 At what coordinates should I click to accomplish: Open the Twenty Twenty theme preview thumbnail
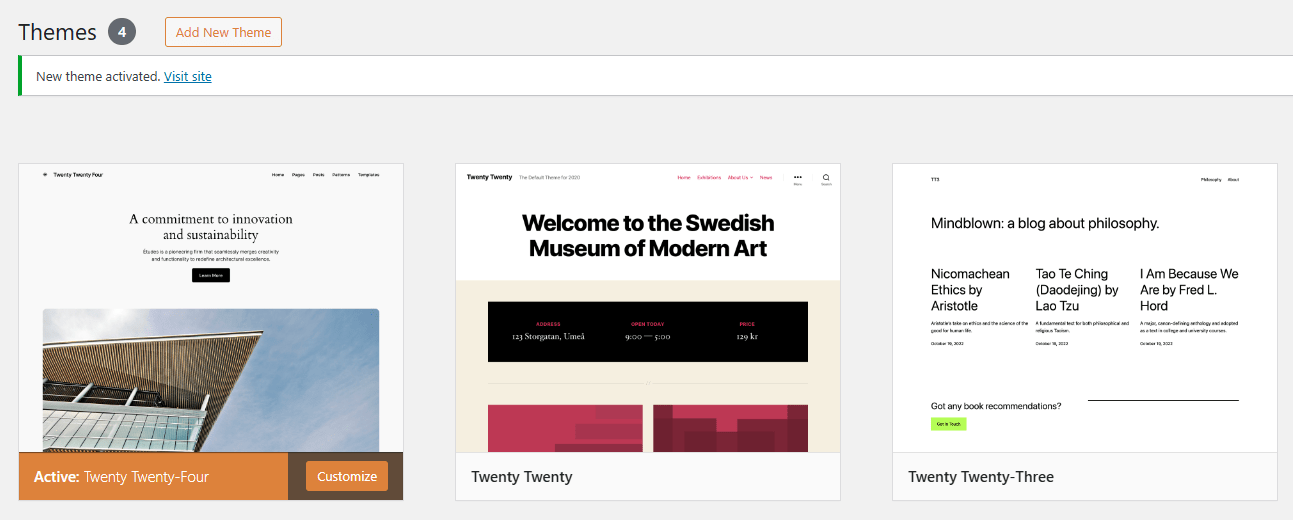[648, 308]
